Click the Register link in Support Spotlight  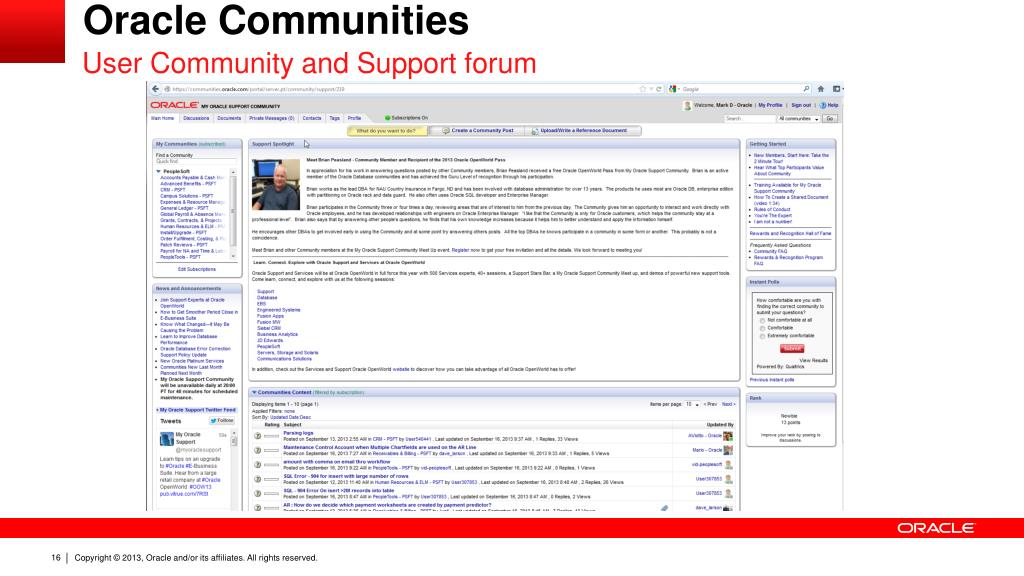coord(460,250)
